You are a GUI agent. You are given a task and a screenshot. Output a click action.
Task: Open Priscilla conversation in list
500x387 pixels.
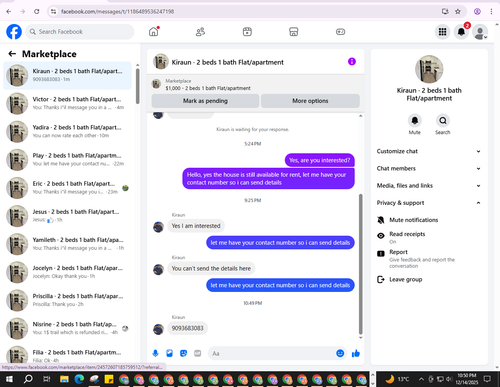[68, 300]
